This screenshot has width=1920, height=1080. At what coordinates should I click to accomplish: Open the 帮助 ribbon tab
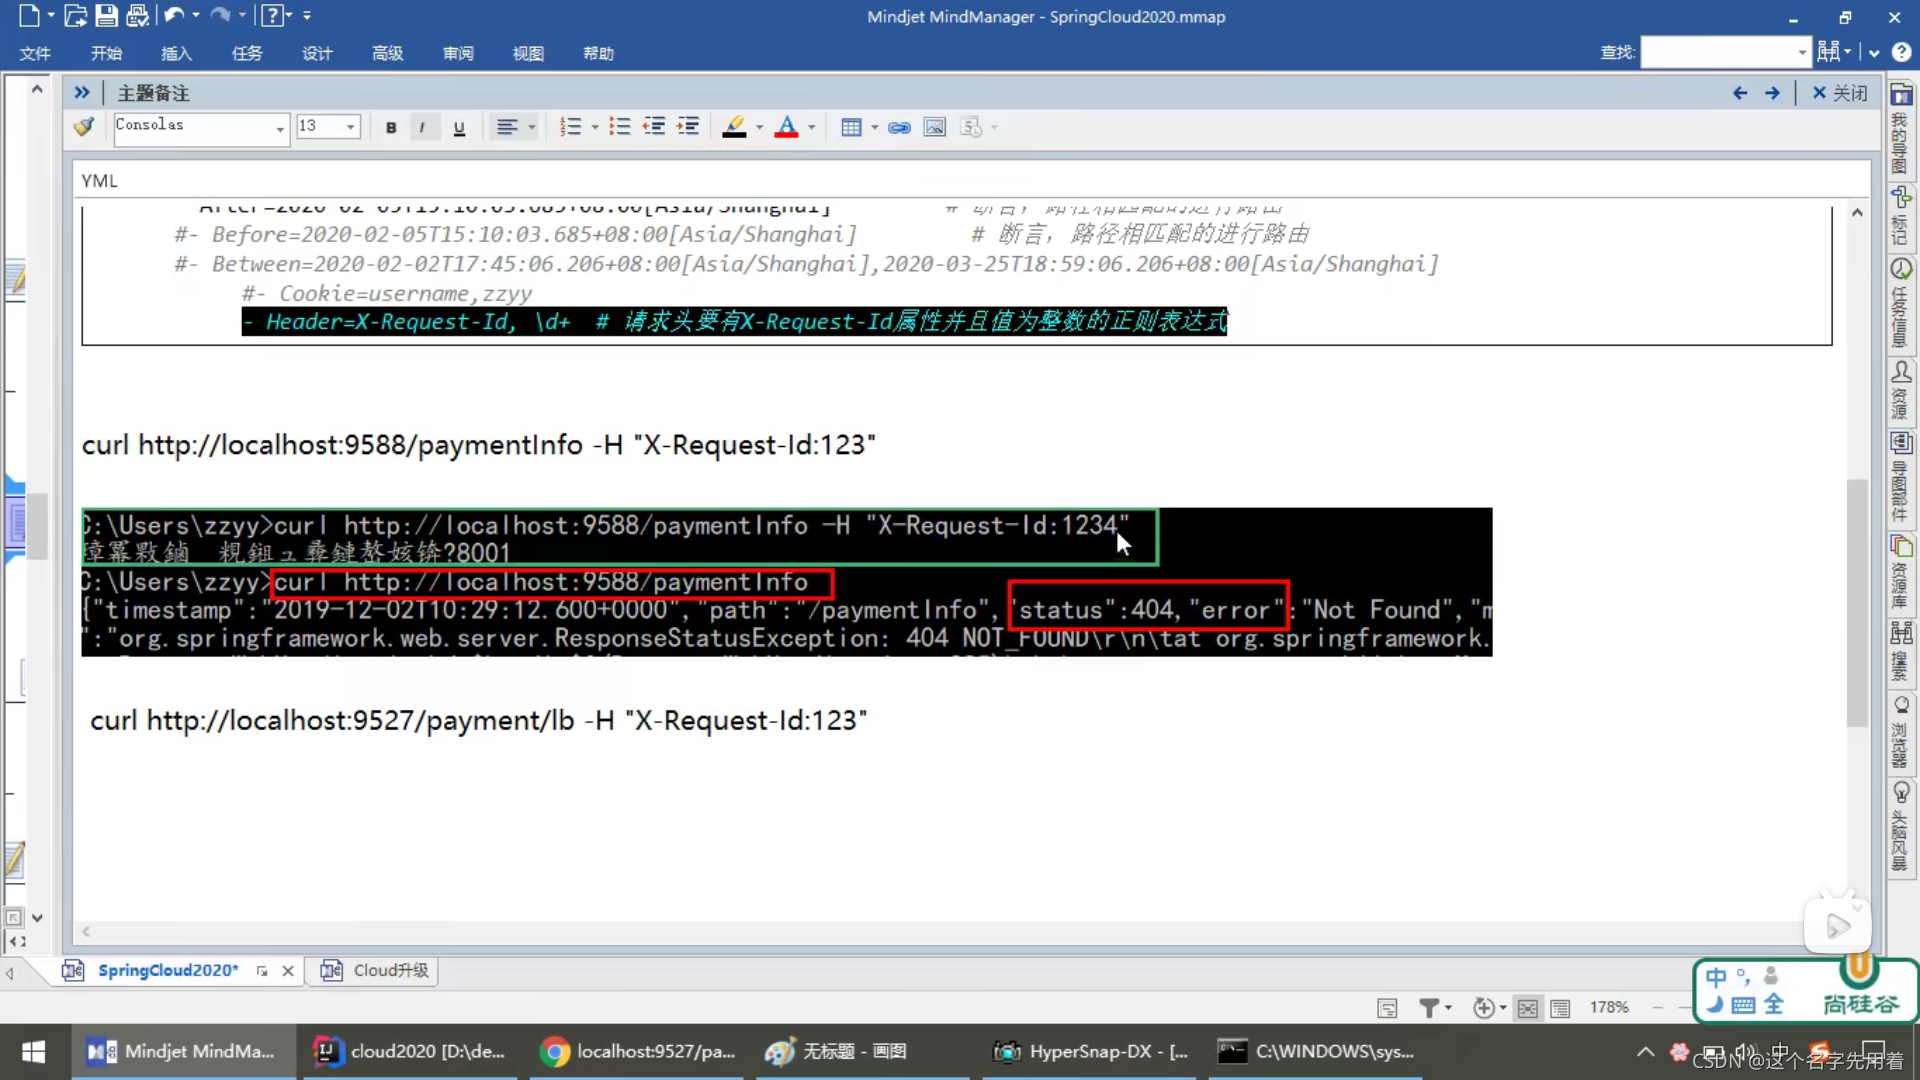click(598, 53)
